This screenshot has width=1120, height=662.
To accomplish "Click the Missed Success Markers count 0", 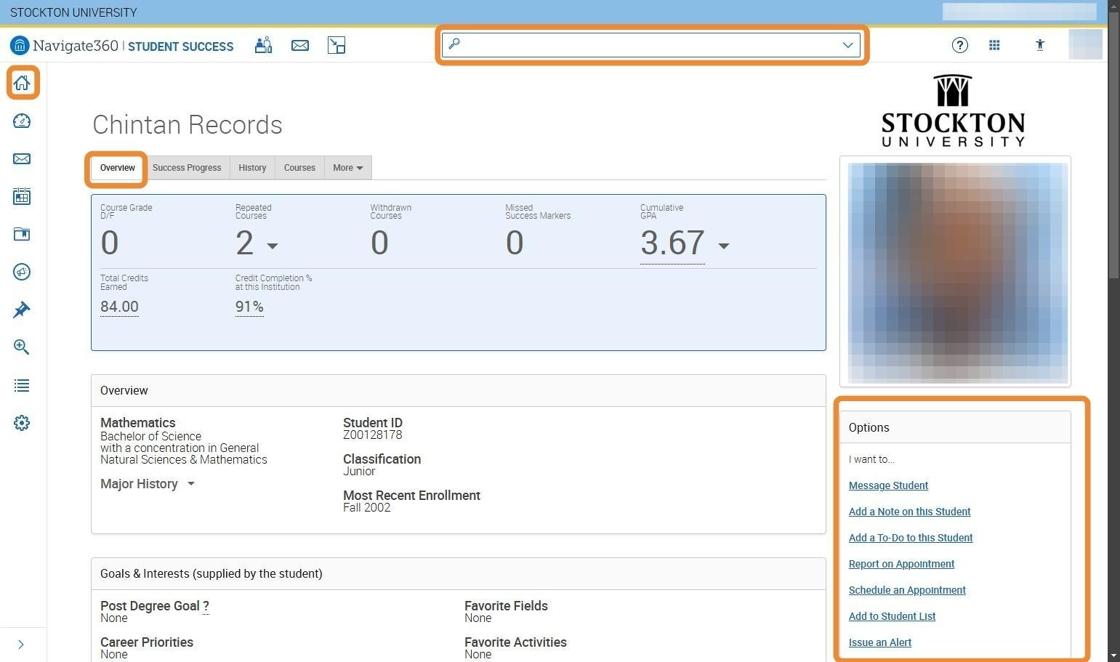I will click(x=514, y=243).
